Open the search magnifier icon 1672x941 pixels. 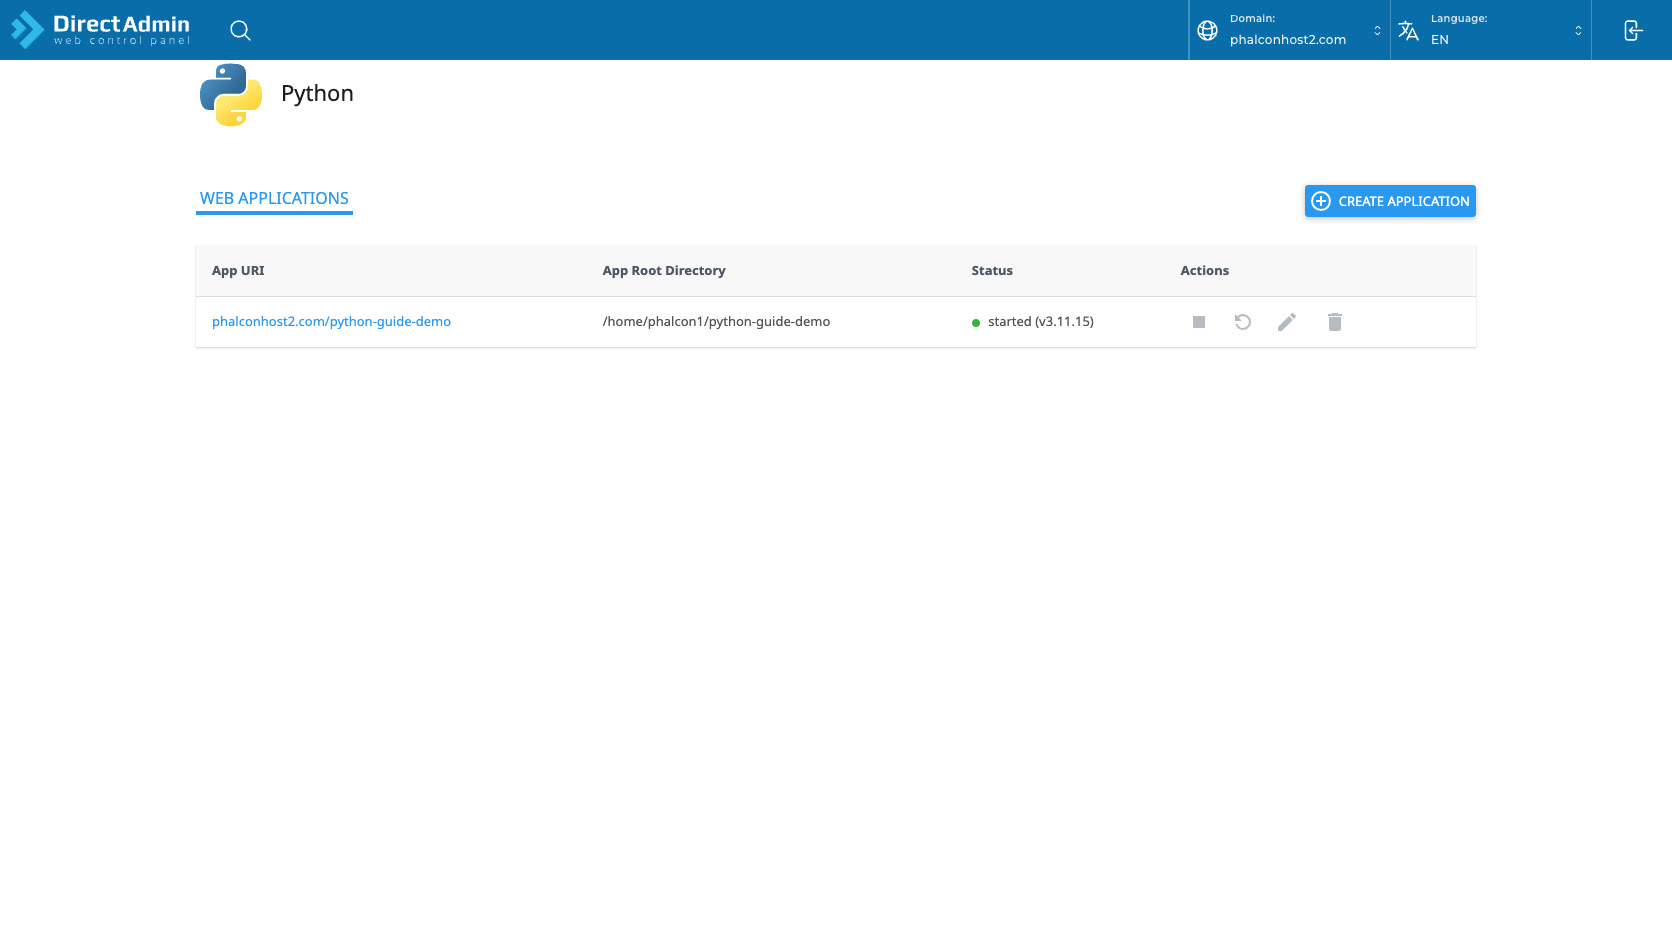240,30
